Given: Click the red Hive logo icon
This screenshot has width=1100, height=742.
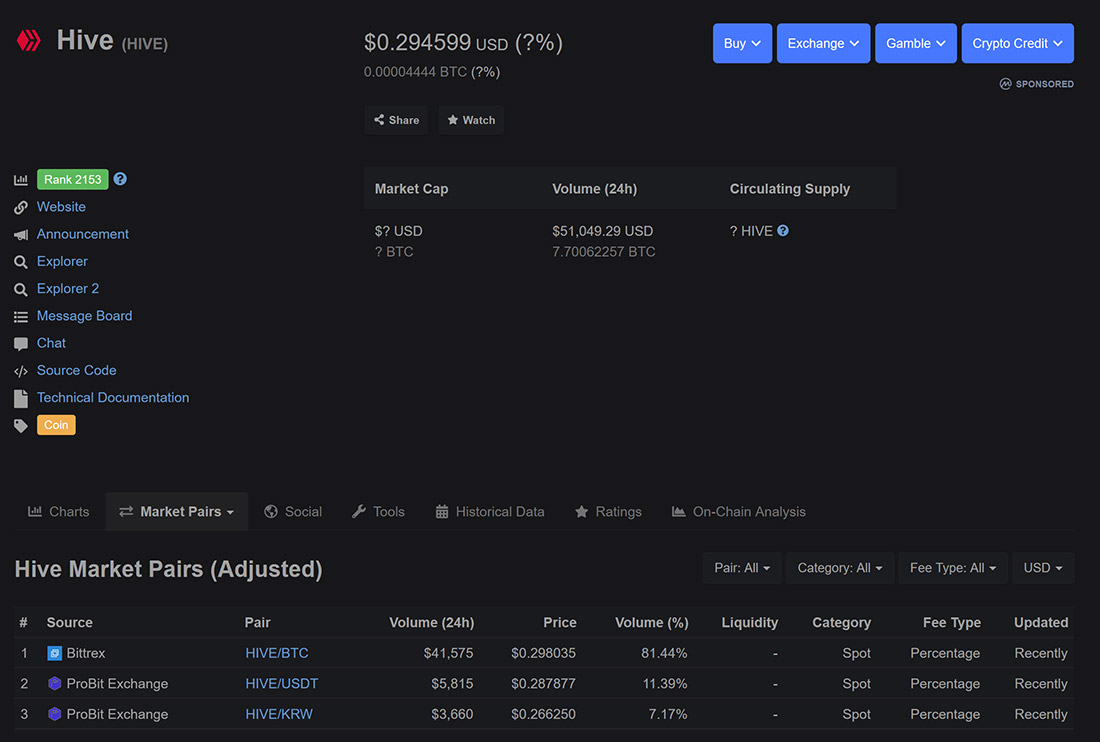Looking at the screenshot, I should coord(29,41).
